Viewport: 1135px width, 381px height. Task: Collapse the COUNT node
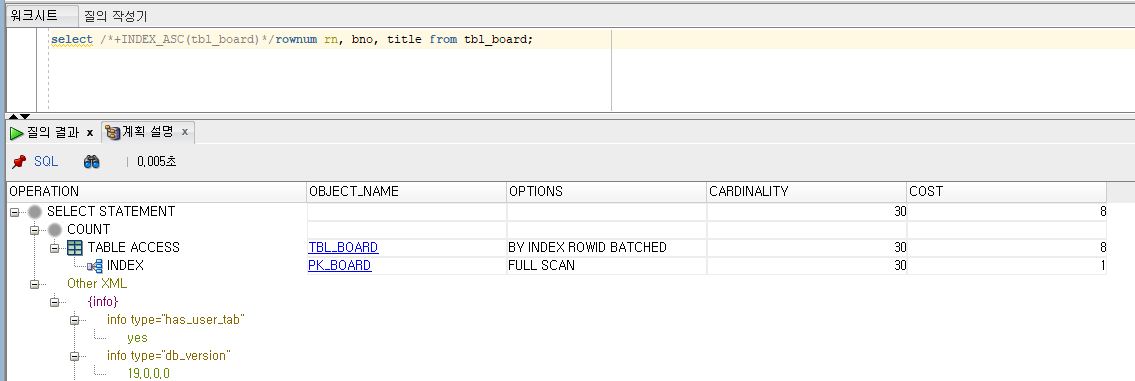click(x=34, y=230)
